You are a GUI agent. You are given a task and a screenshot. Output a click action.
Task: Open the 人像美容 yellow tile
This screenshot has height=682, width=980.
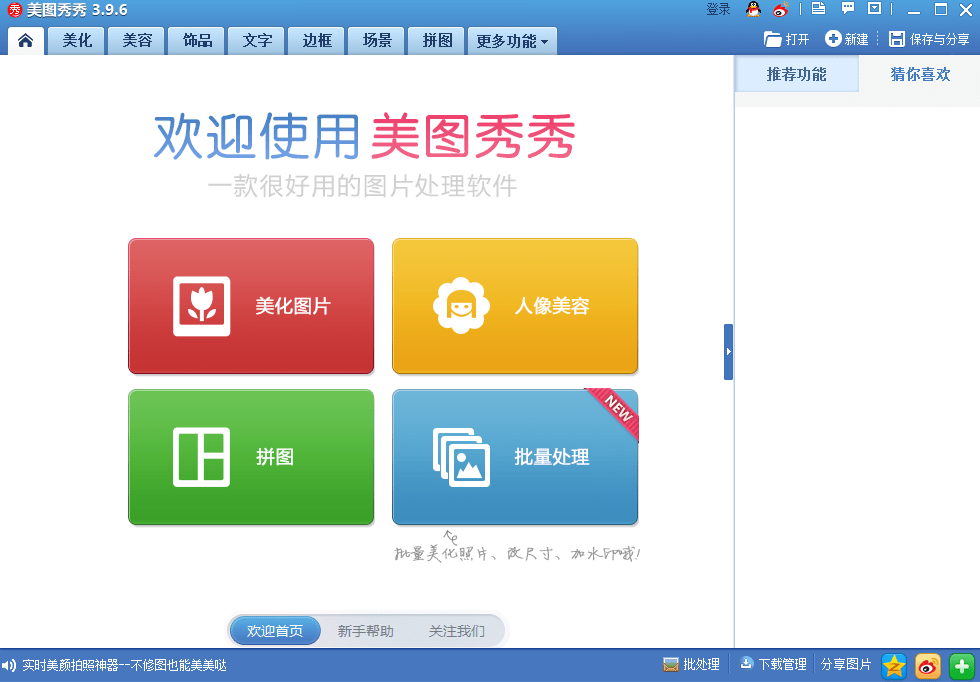click(515, 306)
